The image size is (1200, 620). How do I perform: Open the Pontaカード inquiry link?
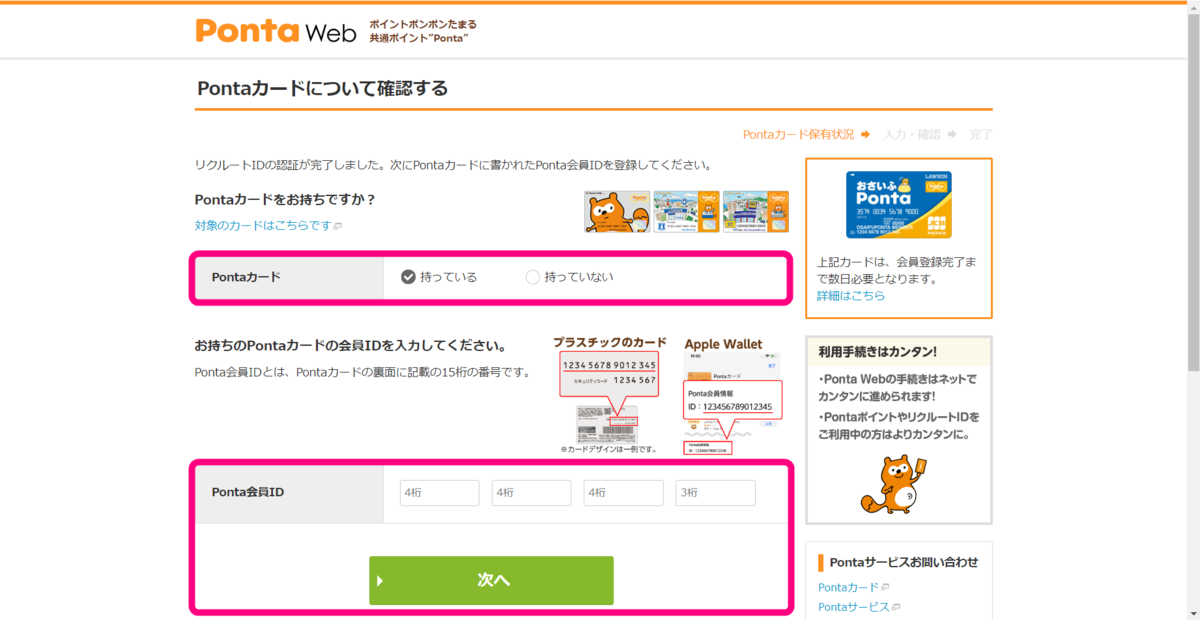pos(849,587)
